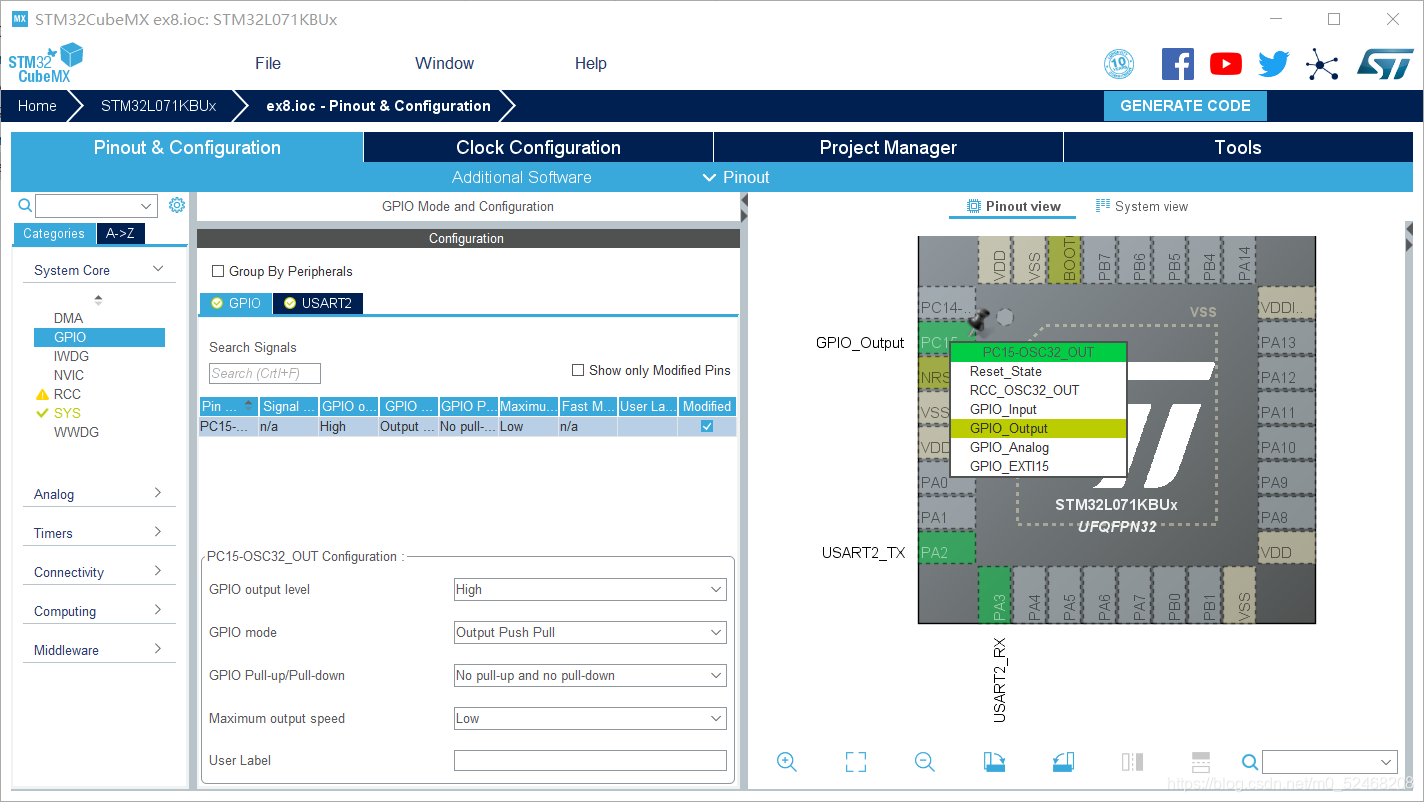Select NVIC in System Core list

tap(69, 375)
